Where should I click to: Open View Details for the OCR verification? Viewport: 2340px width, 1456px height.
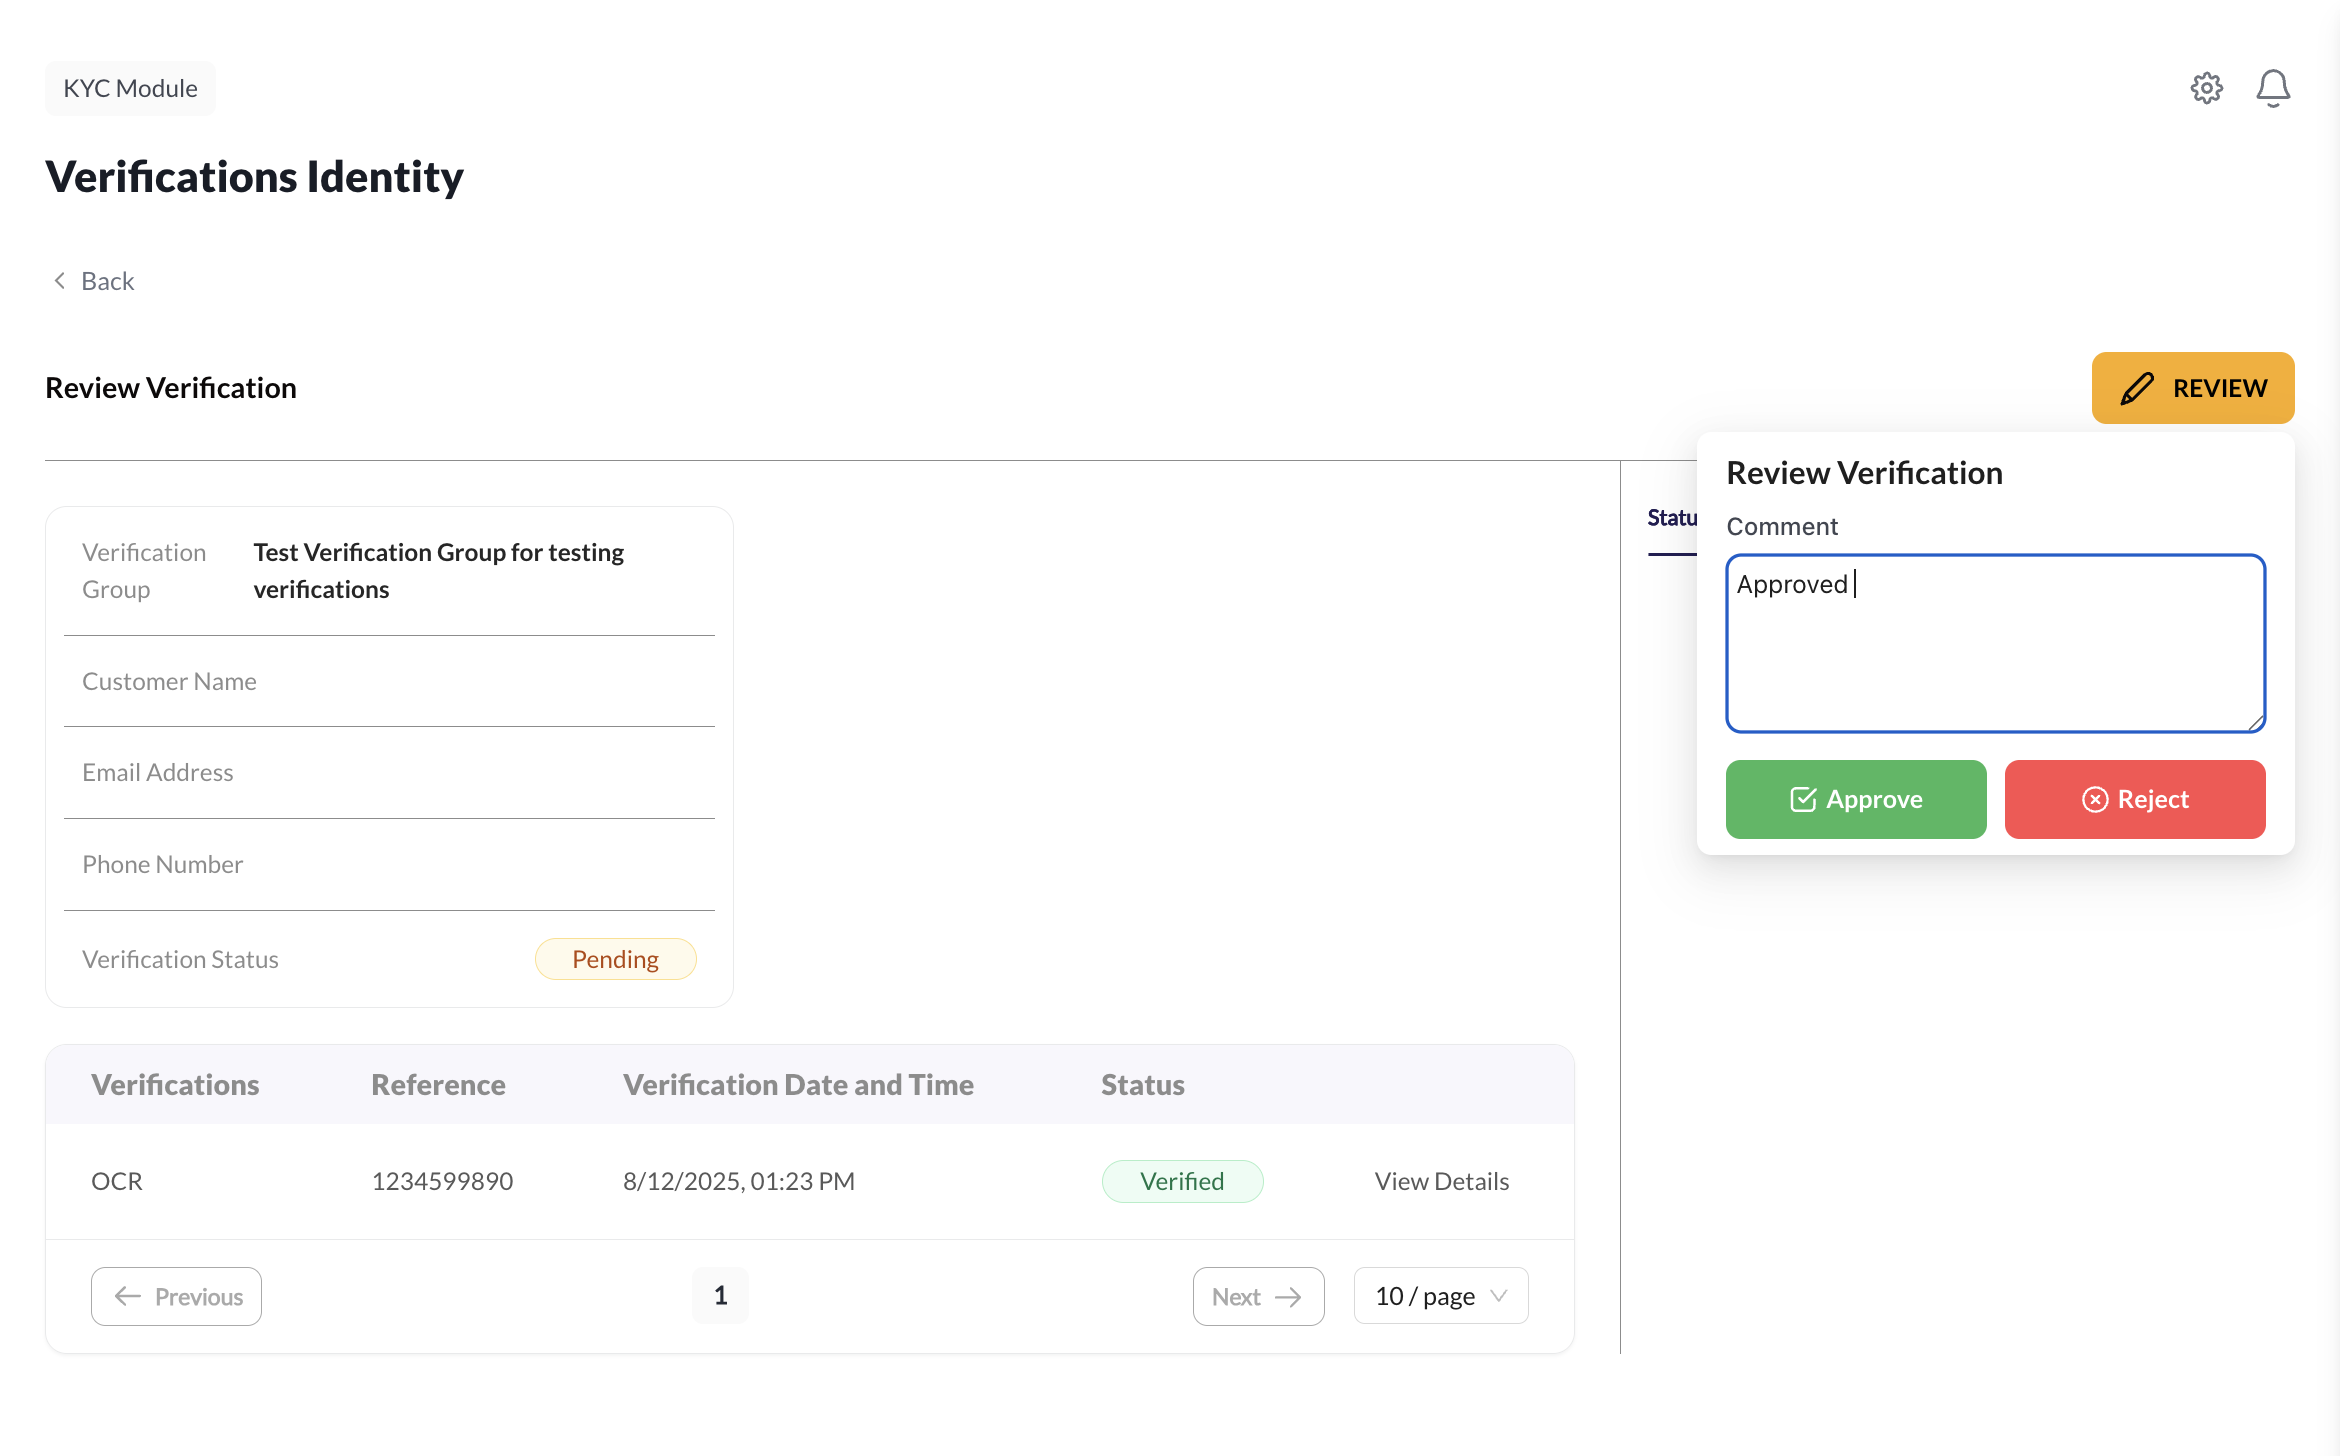[1441, 1181]
